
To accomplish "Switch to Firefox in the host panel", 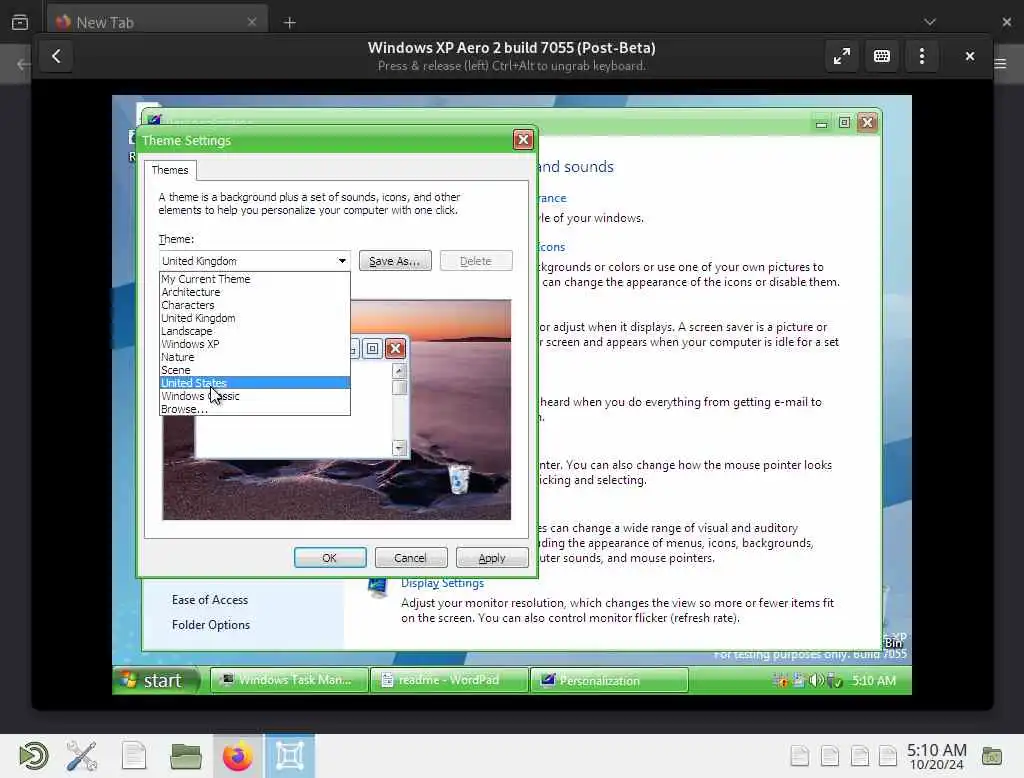I will 238,756.
